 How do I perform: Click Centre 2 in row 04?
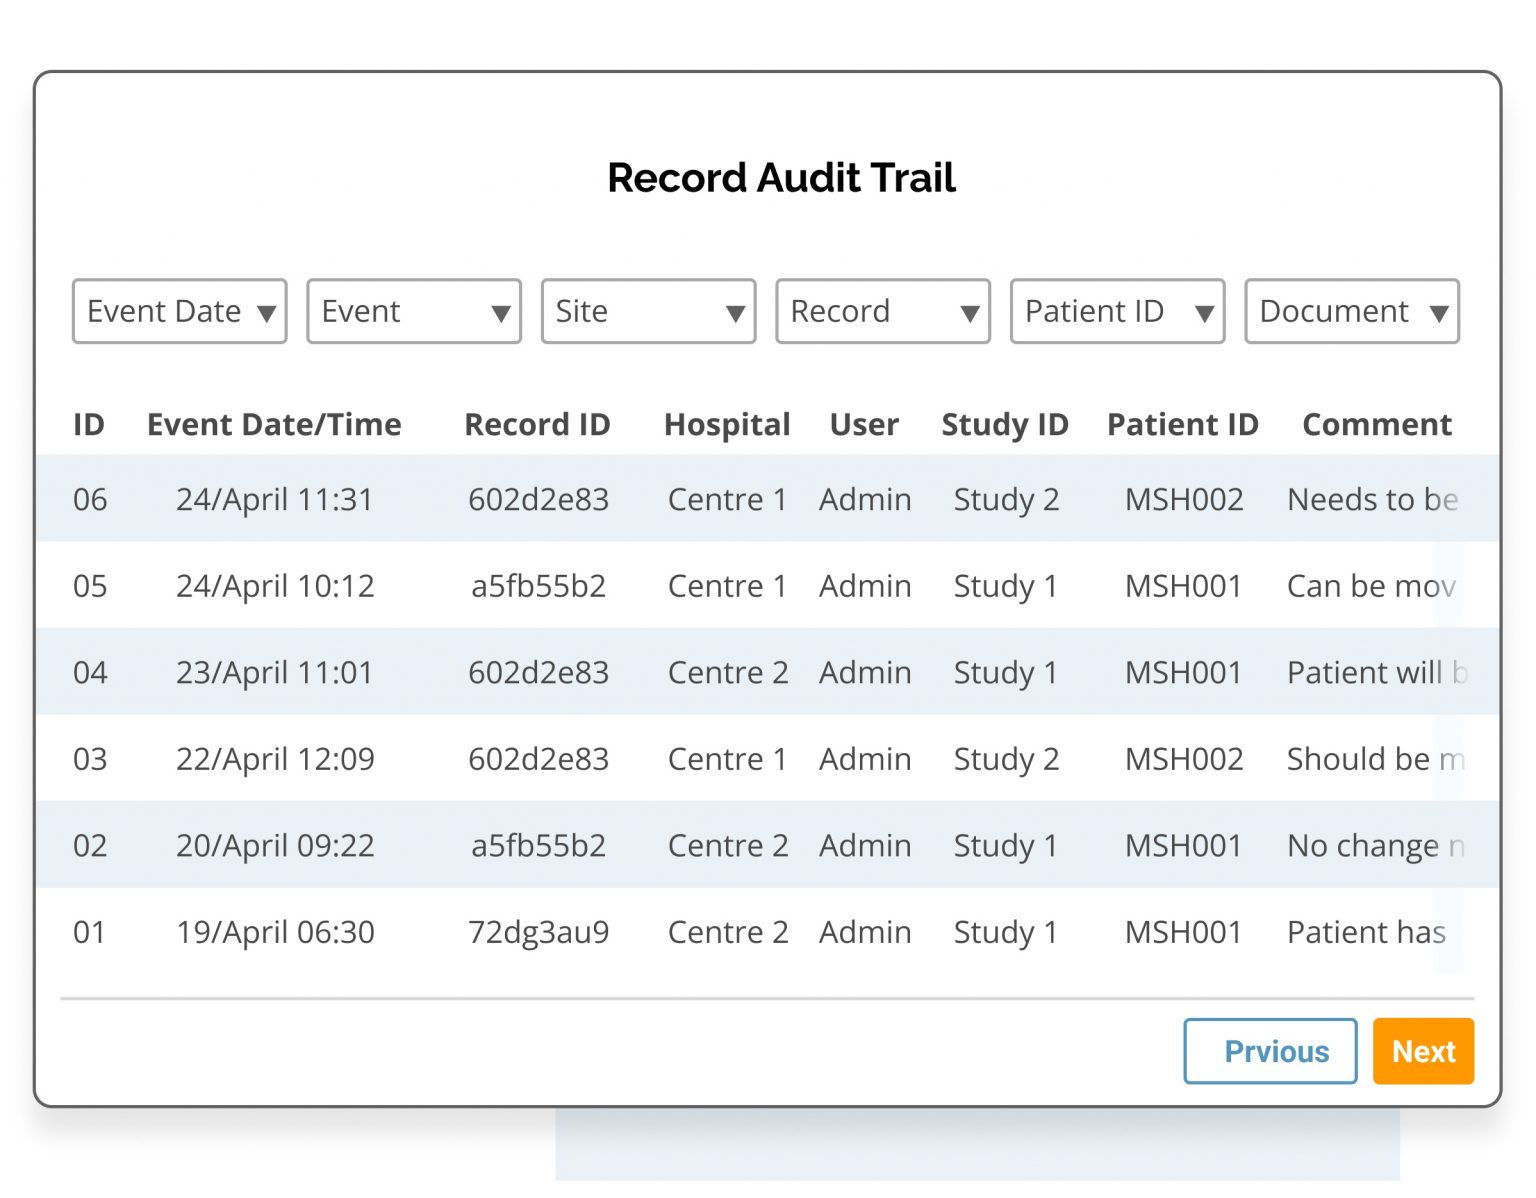click(728, 671)
